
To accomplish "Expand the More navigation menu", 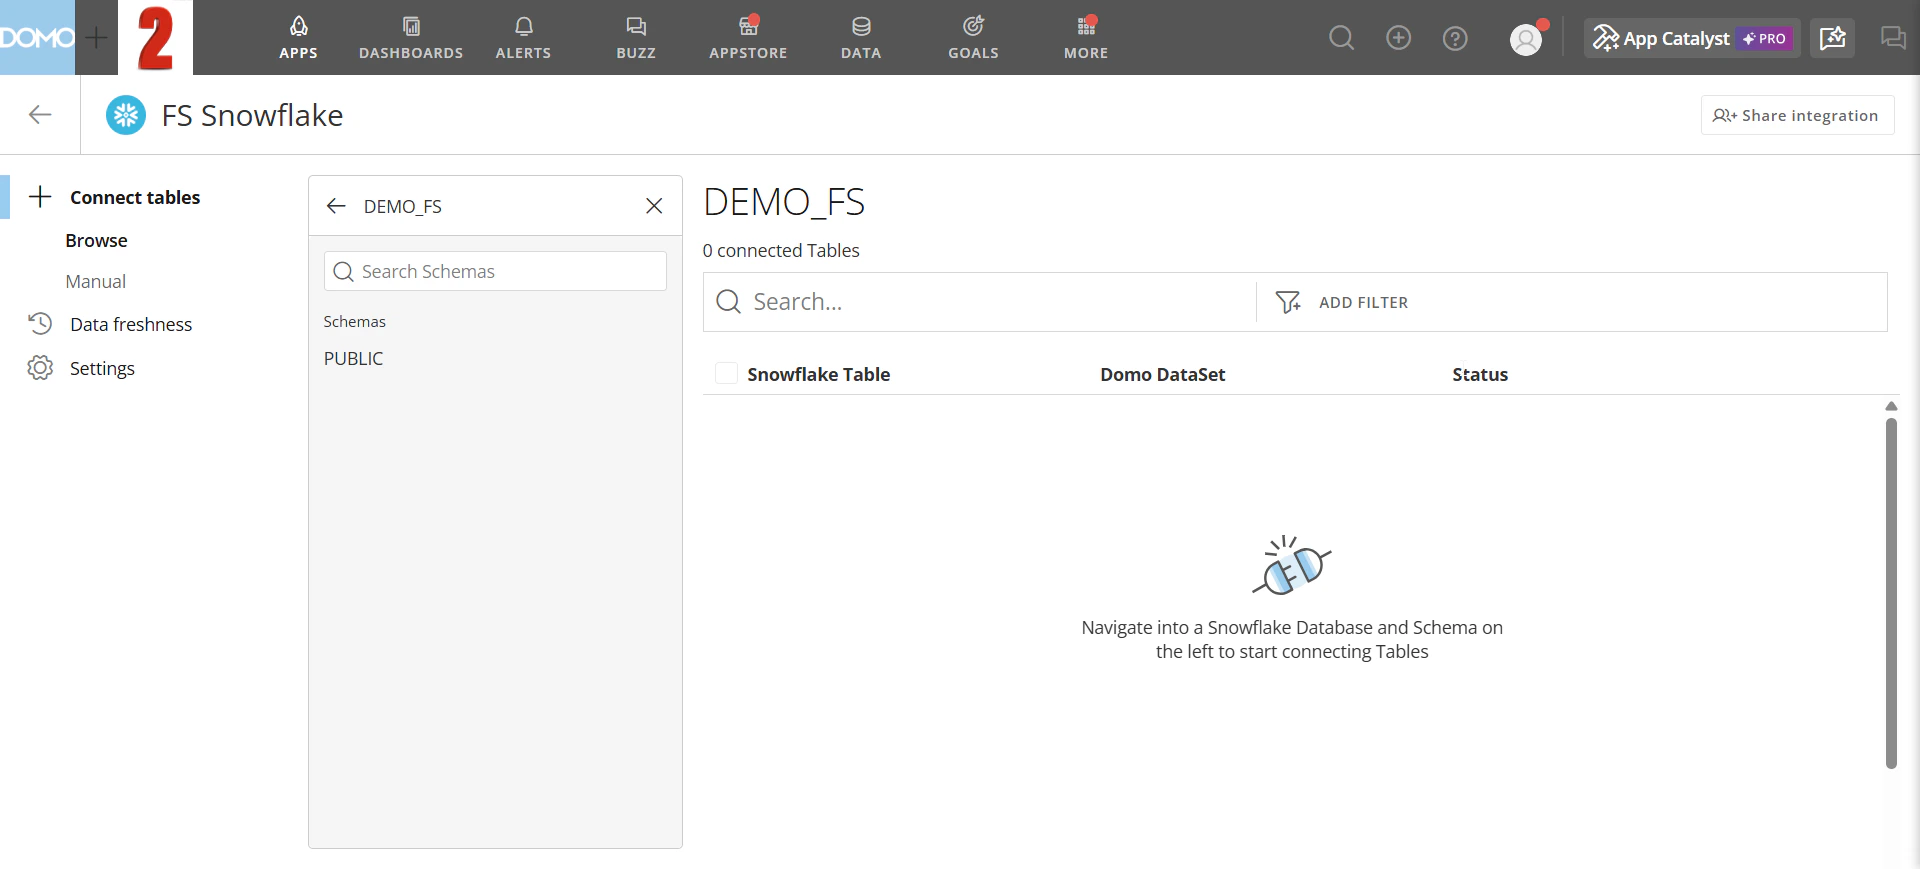I will point(1086,38).
